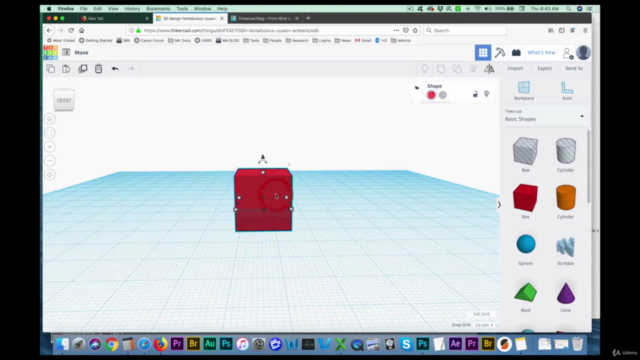Image resolution: width=640 pixels, height=360 pixels.
Task: Open Firefox hamburger menu
Action: 585,30
